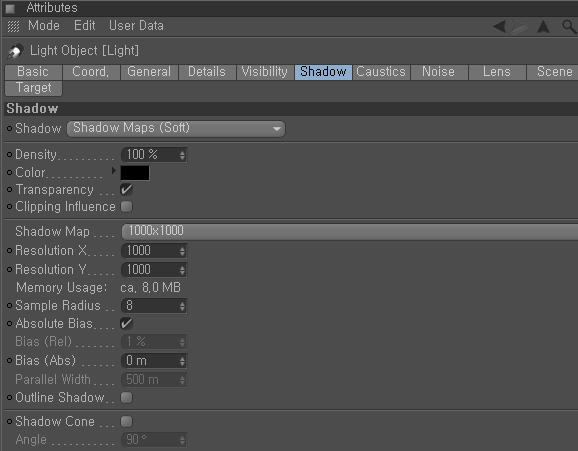The height and width of the screenshot is (451, 578).
Task: Click the Sample Radius value field
Action: [x=154, y=306]
